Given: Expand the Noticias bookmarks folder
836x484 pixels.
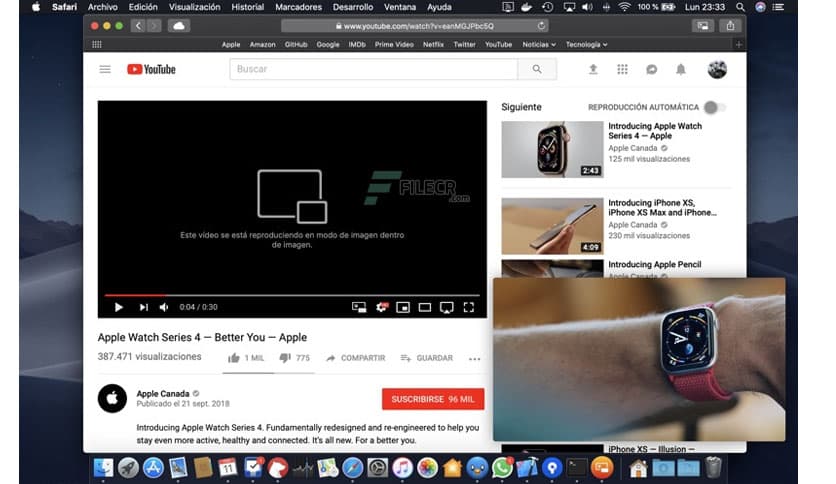Looking at the screenshot, I should (539, 45).
